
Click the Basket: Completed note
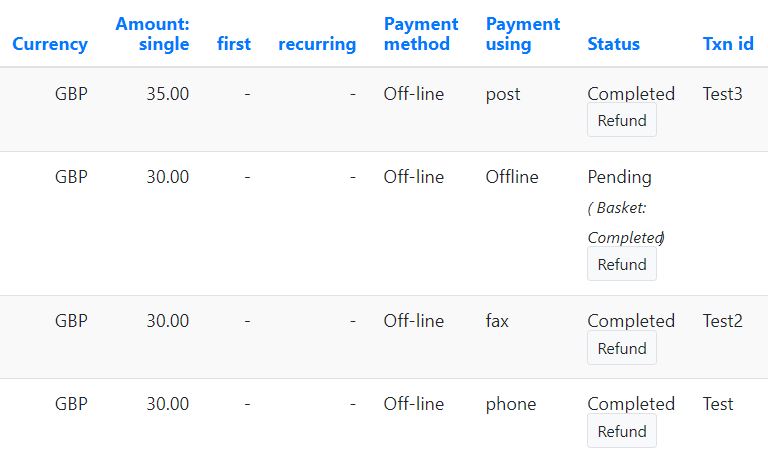pyautogui.click(x=625, y=223)
